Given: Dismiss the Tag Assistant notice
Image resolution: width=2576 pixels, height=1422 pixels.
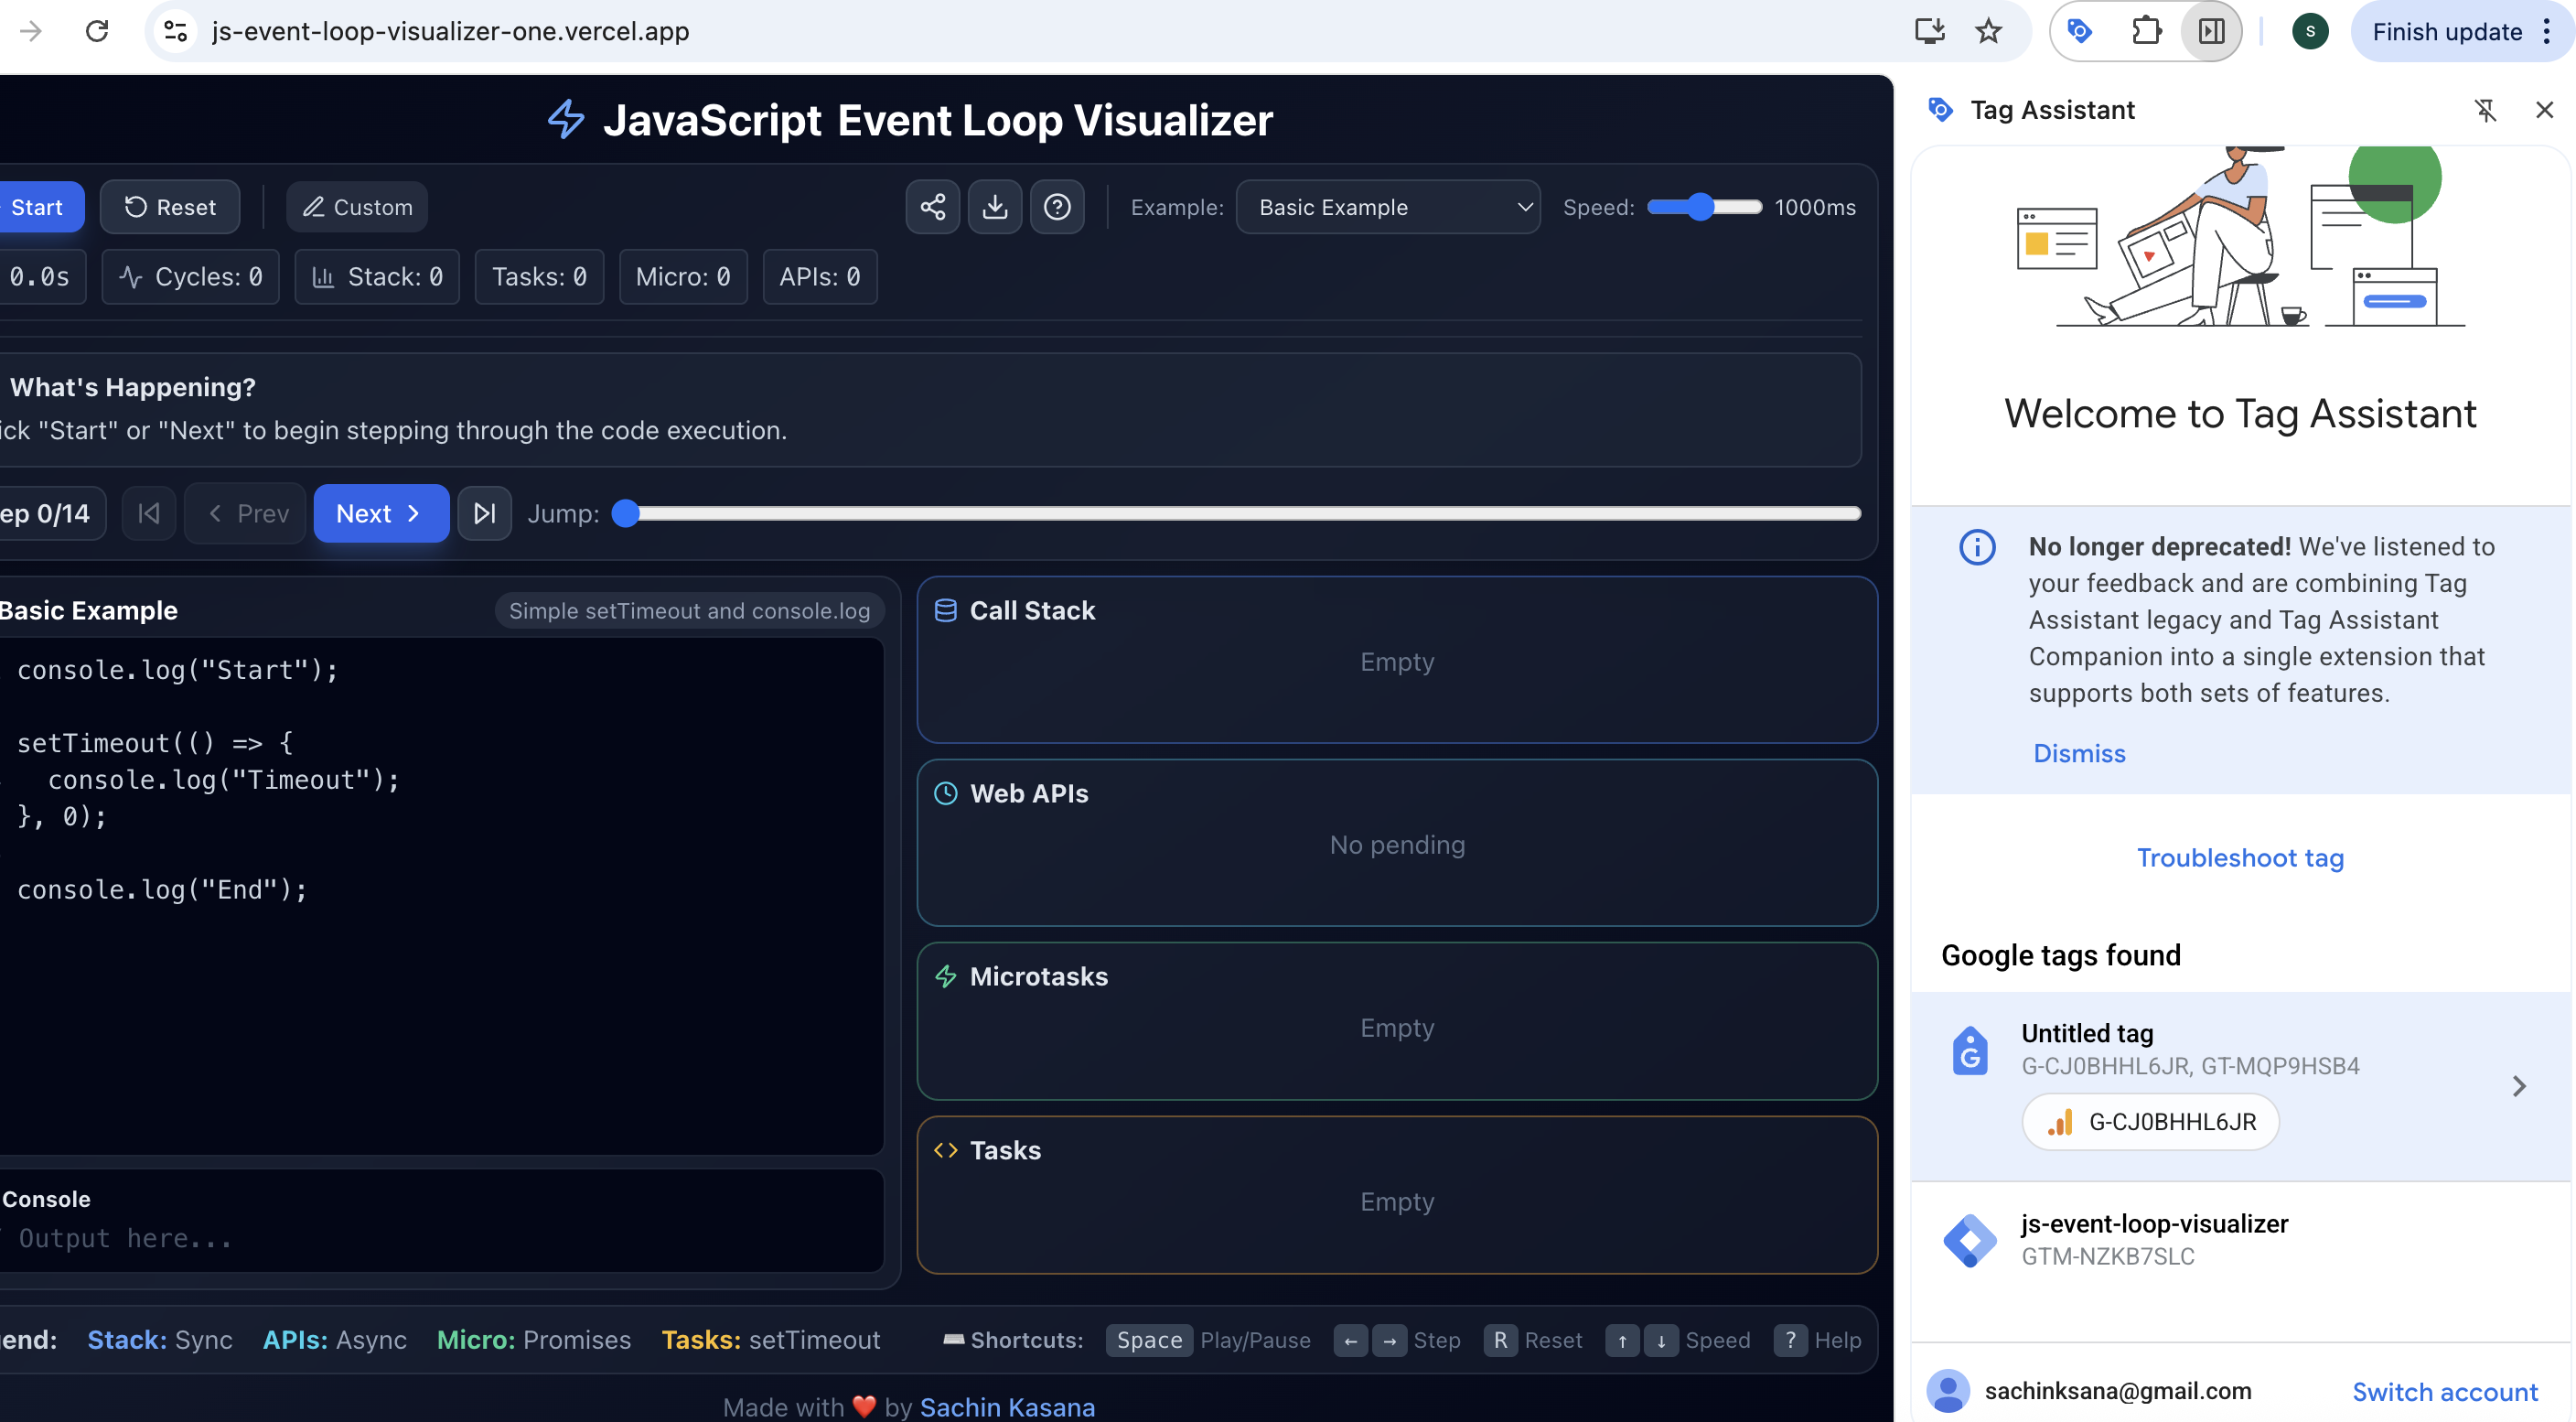Looking at the screenshot, I should click(2080, 753).
